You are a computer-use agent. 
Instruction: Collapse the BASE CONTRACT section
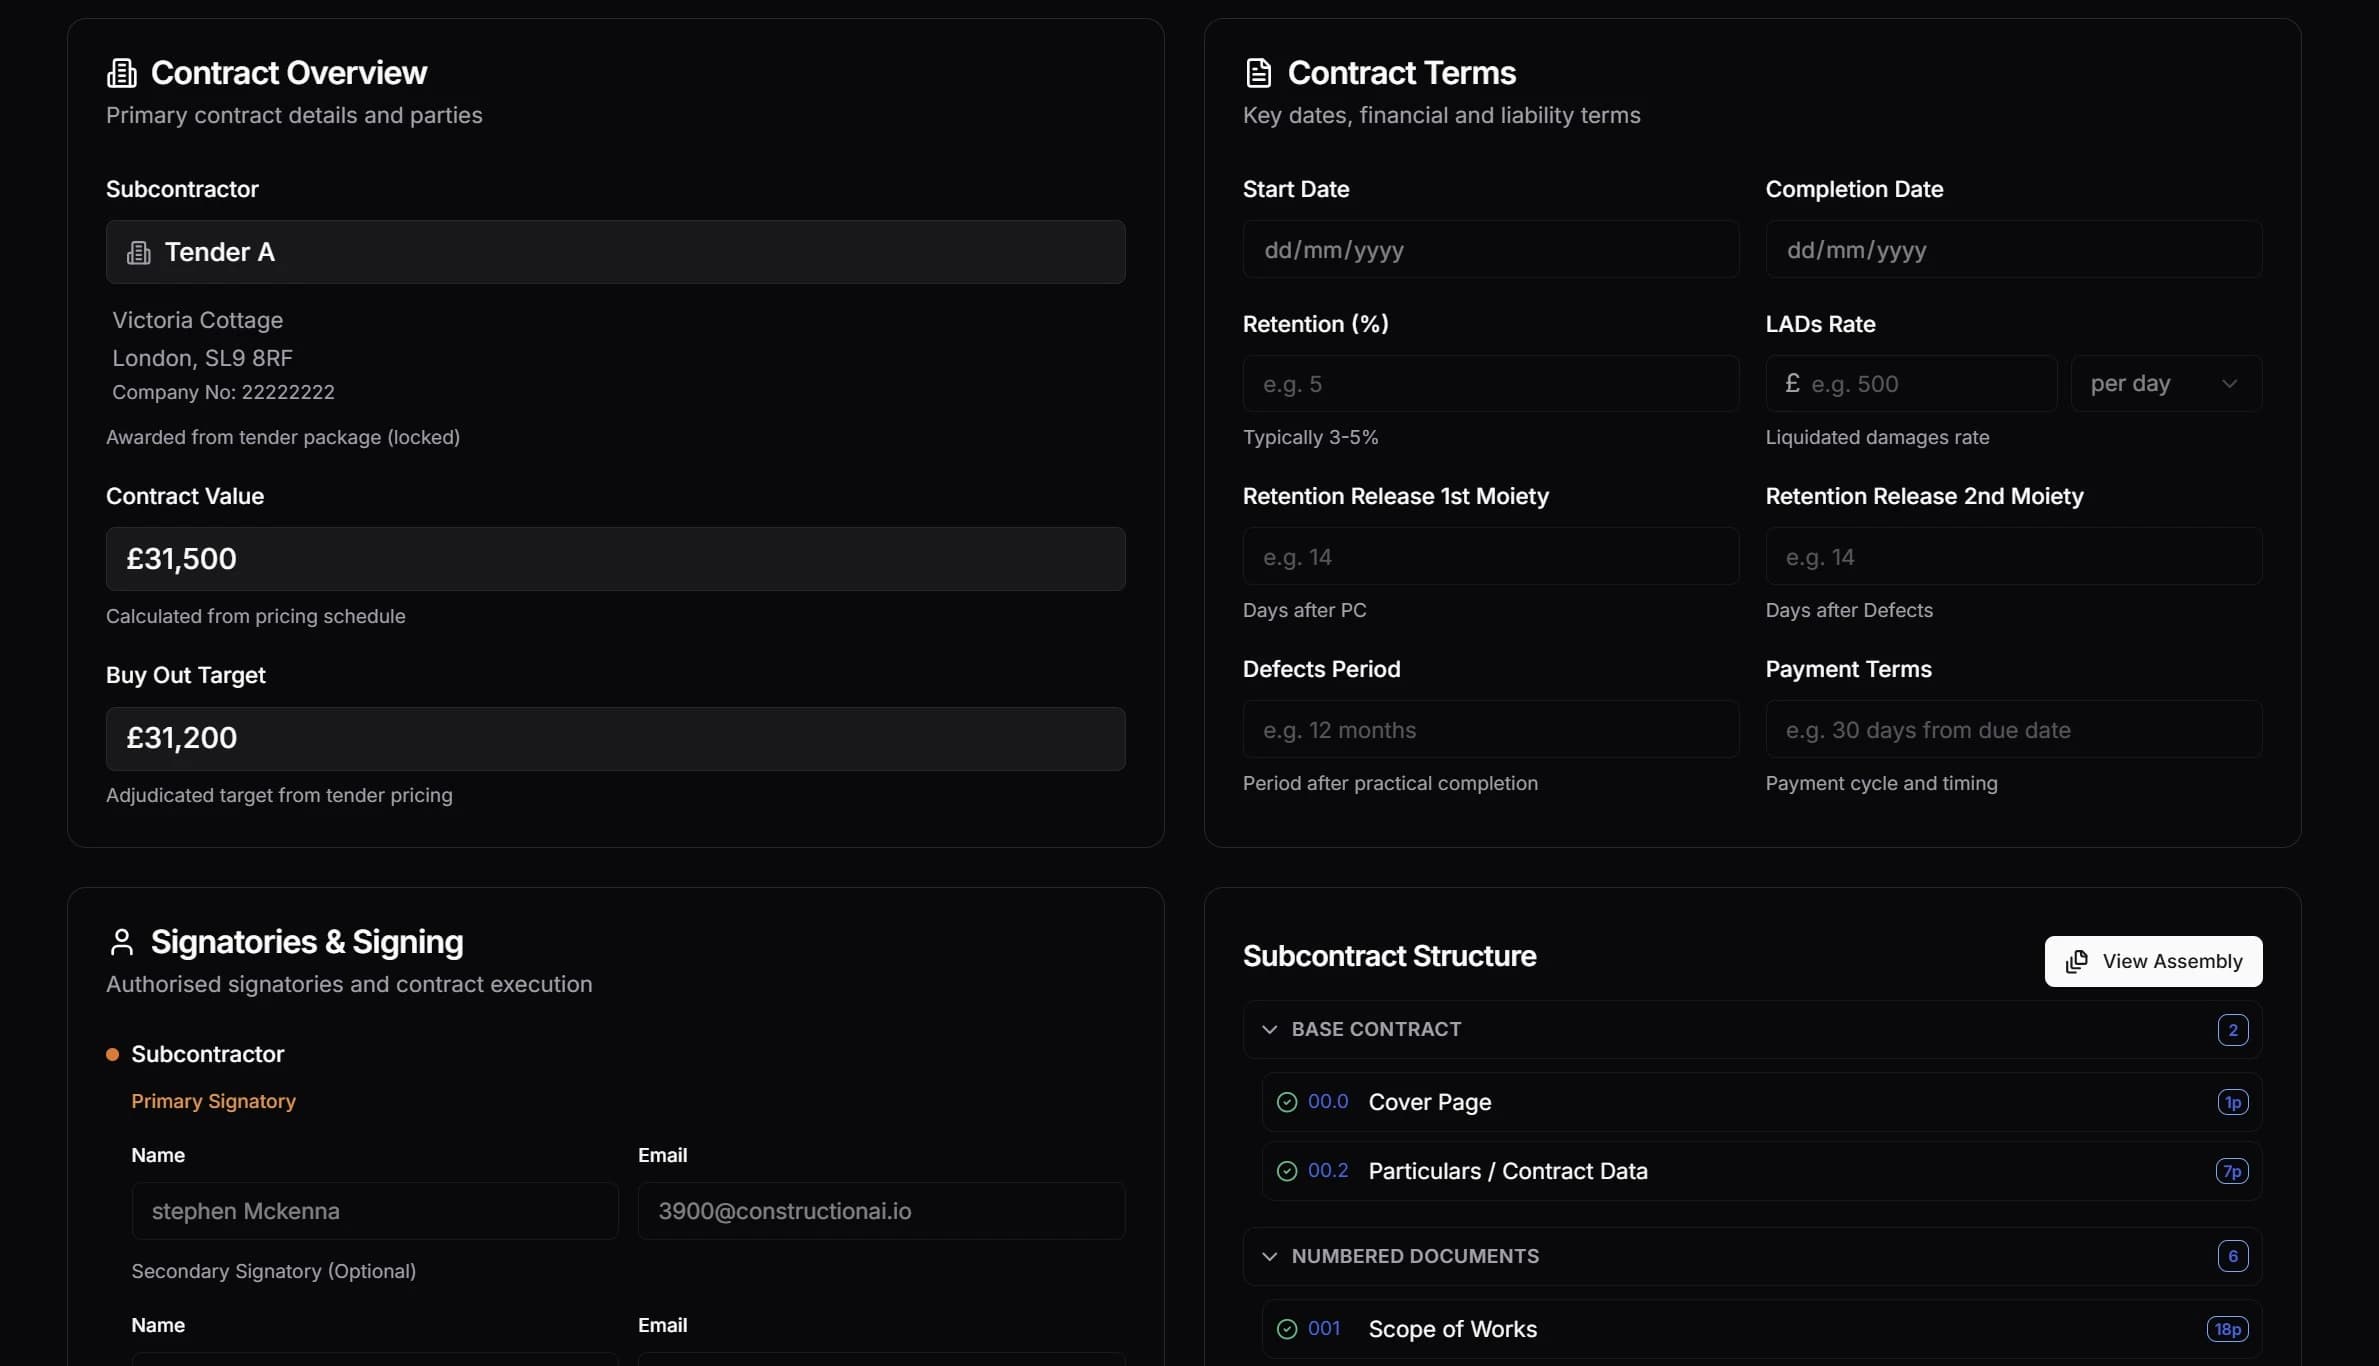coord(1268,1030)
